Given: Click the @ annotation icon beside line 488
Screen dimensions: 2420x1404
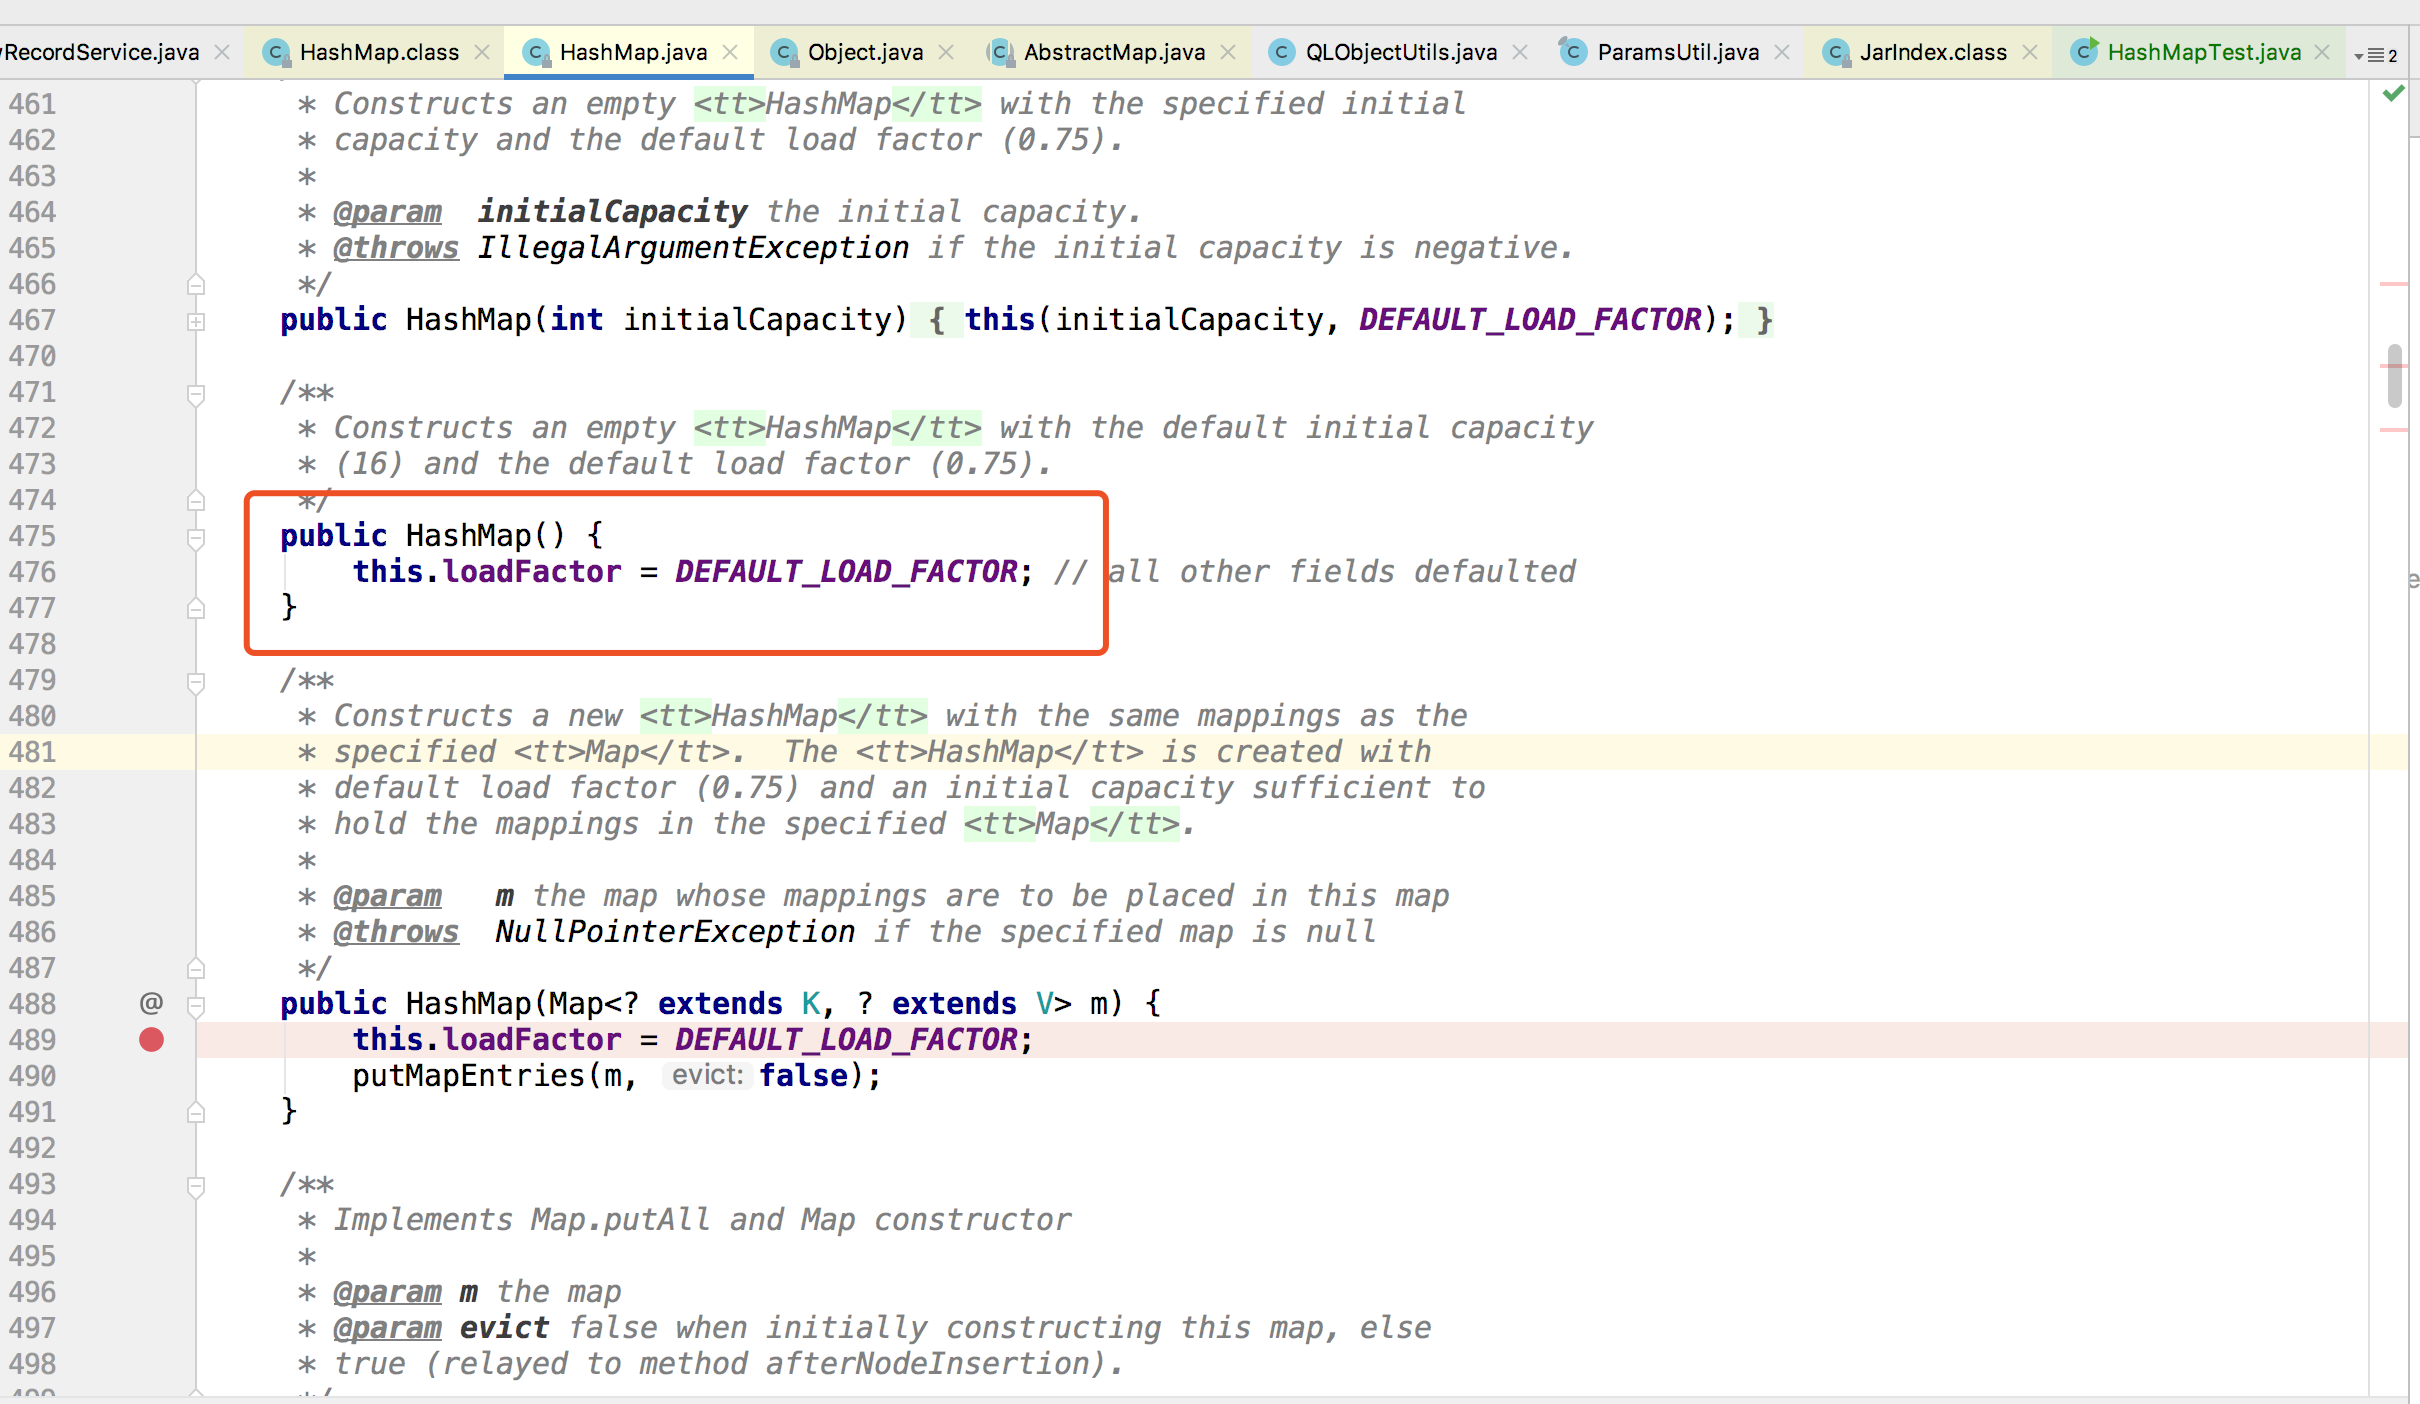Looking at the screenshot, I should (150, 1002).
